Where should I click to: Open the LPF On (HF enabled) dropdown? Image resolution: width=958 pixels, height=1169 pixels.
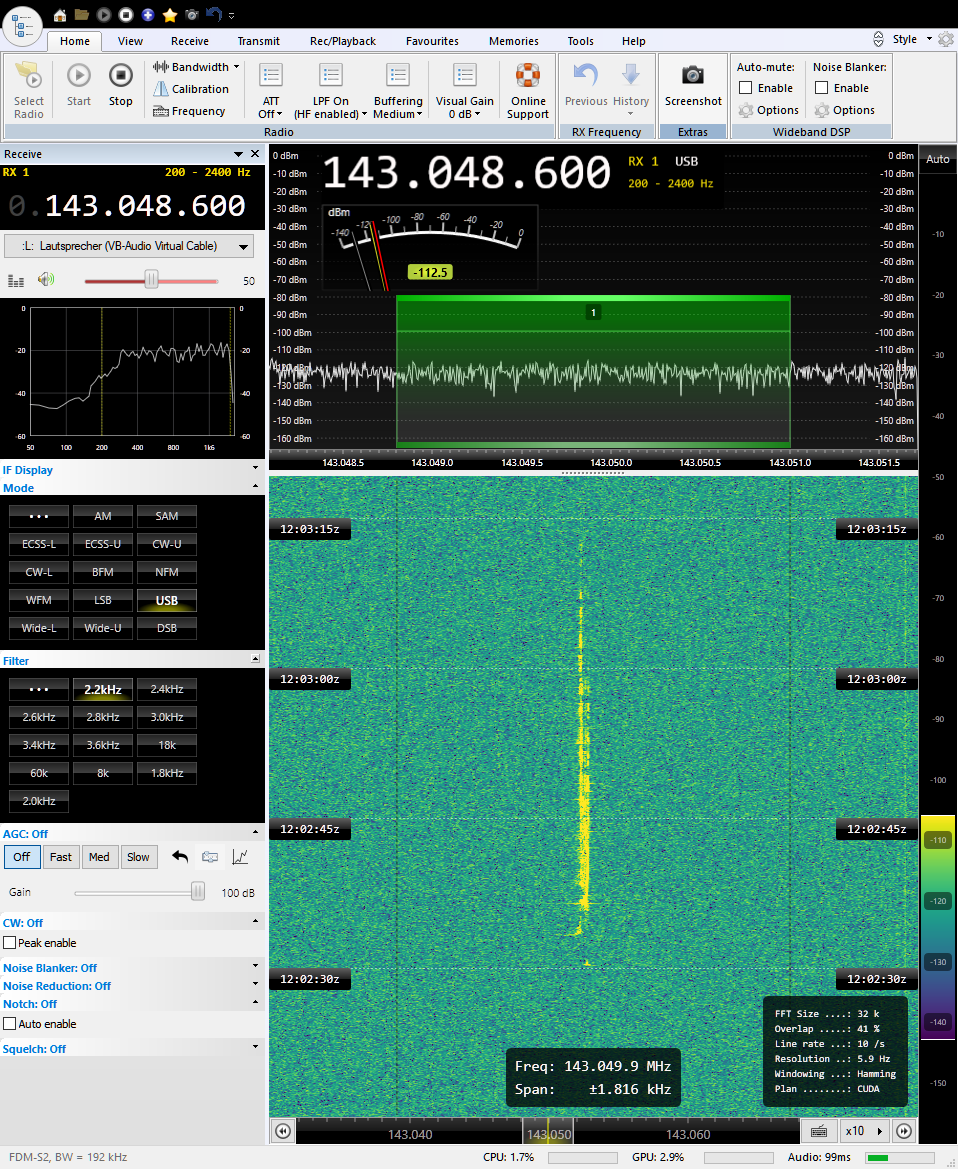coord(330,90)
